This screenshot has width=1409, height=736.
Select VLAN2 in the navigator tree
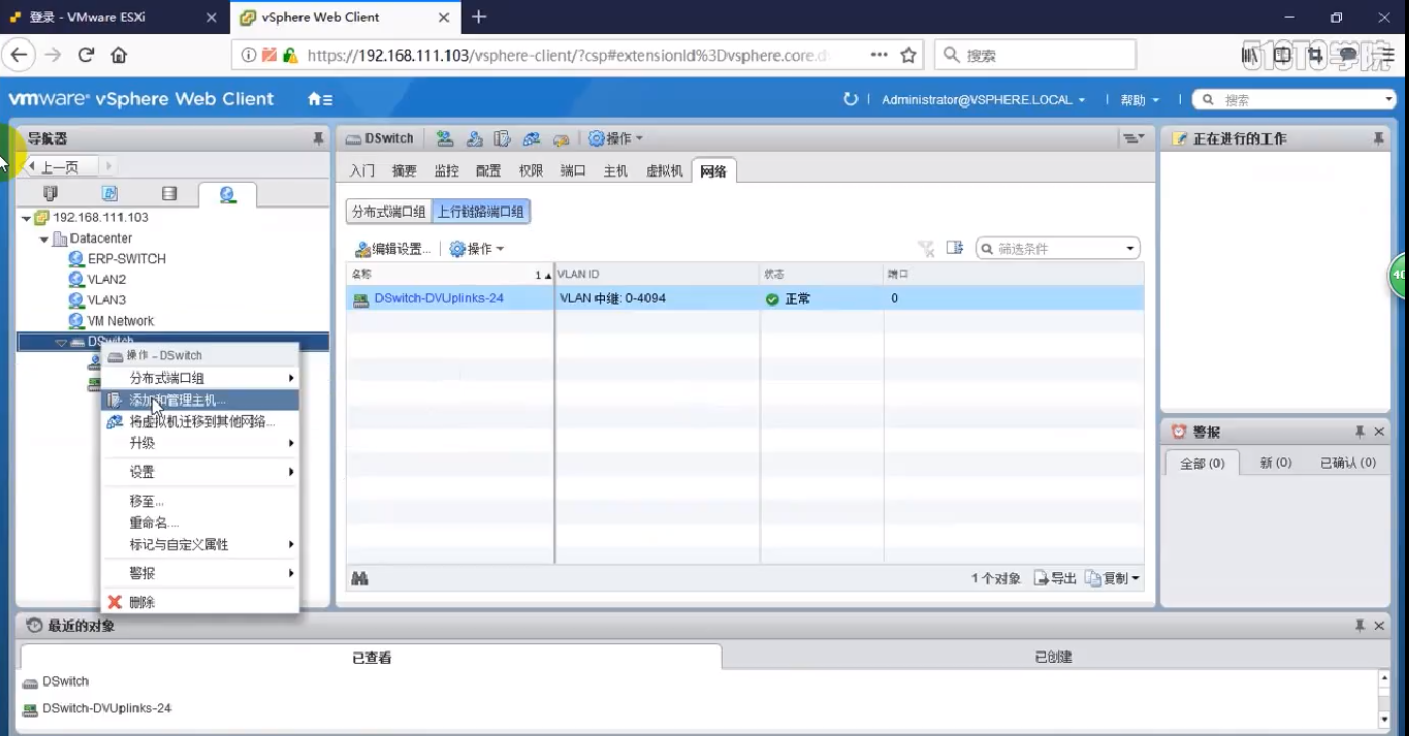106,280
